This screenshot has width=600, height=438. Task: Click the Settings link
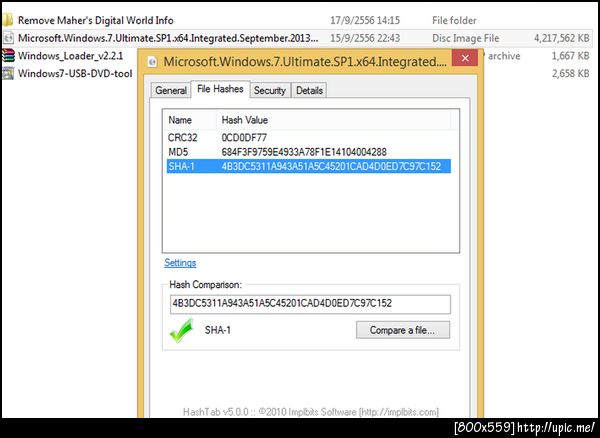(180, 263)
